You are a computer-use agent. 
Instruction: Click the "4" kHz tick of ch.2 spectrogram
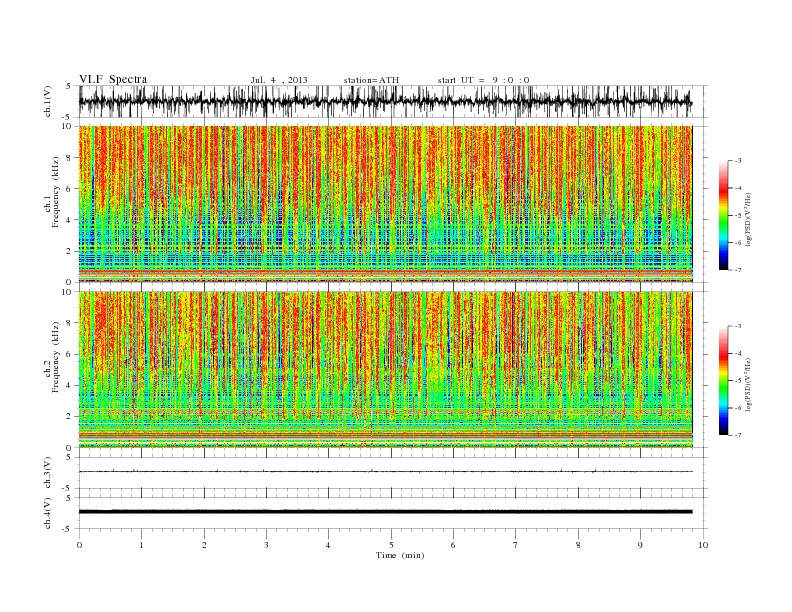click(x=69, y=385)
